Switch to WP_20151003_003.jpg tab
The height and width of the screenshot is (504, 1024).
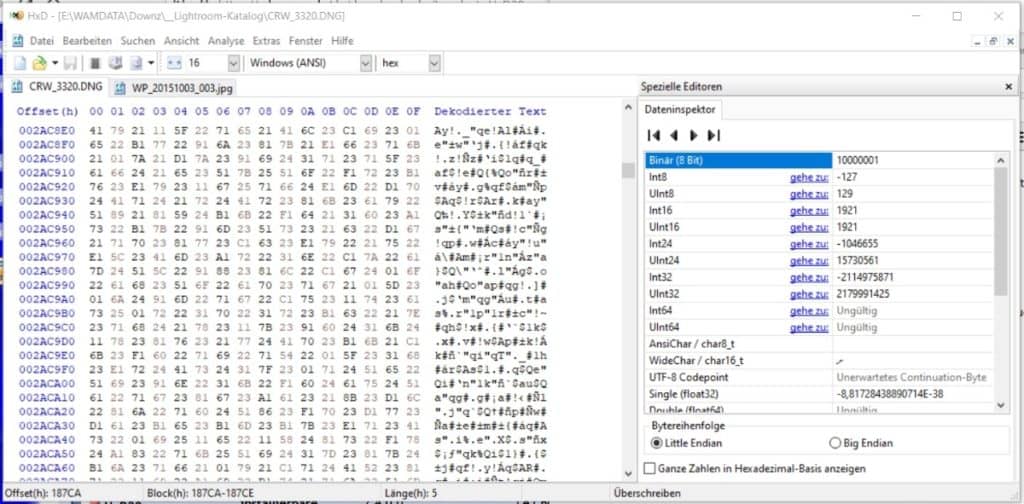point(172,87)
